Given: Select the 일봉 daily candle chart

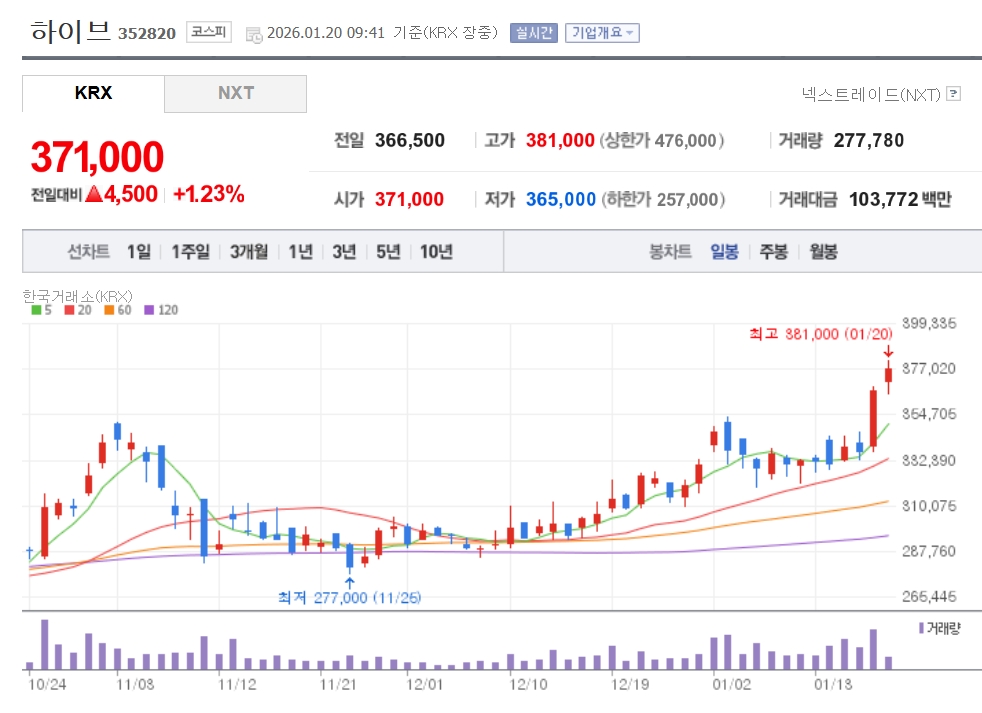Looking at the screenshot, I should [725, 252].
